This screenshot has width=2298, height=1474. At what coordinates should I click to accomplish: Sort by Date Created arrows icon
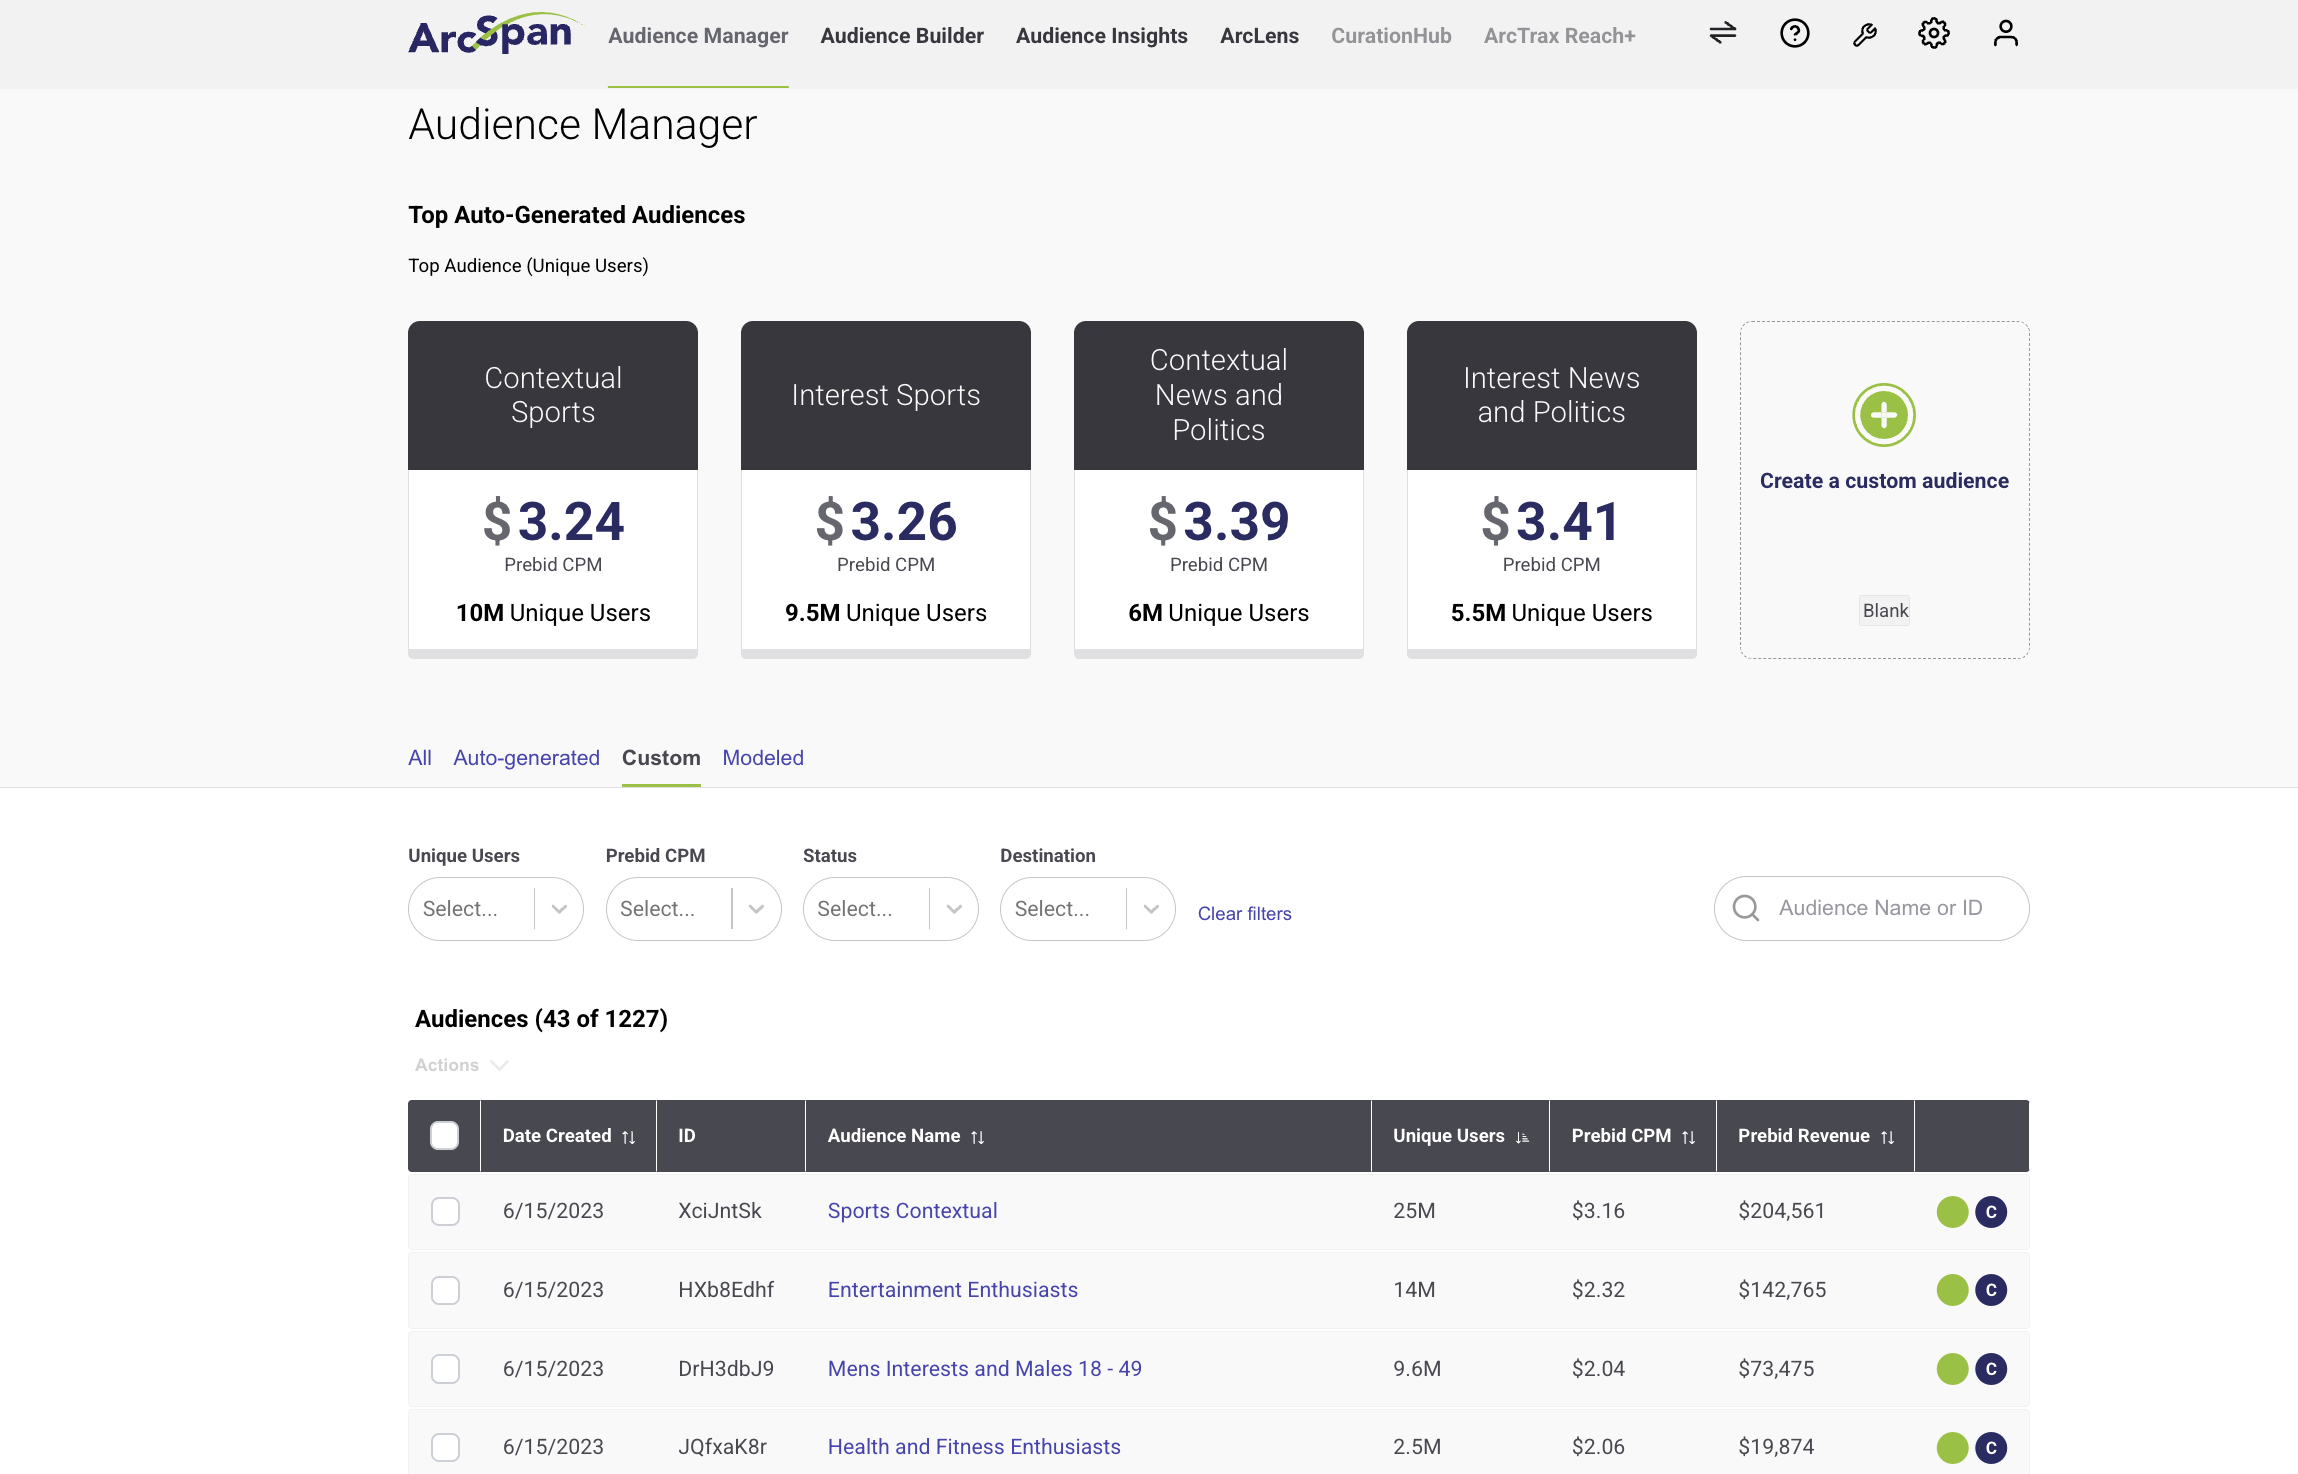coord(628,1137)
